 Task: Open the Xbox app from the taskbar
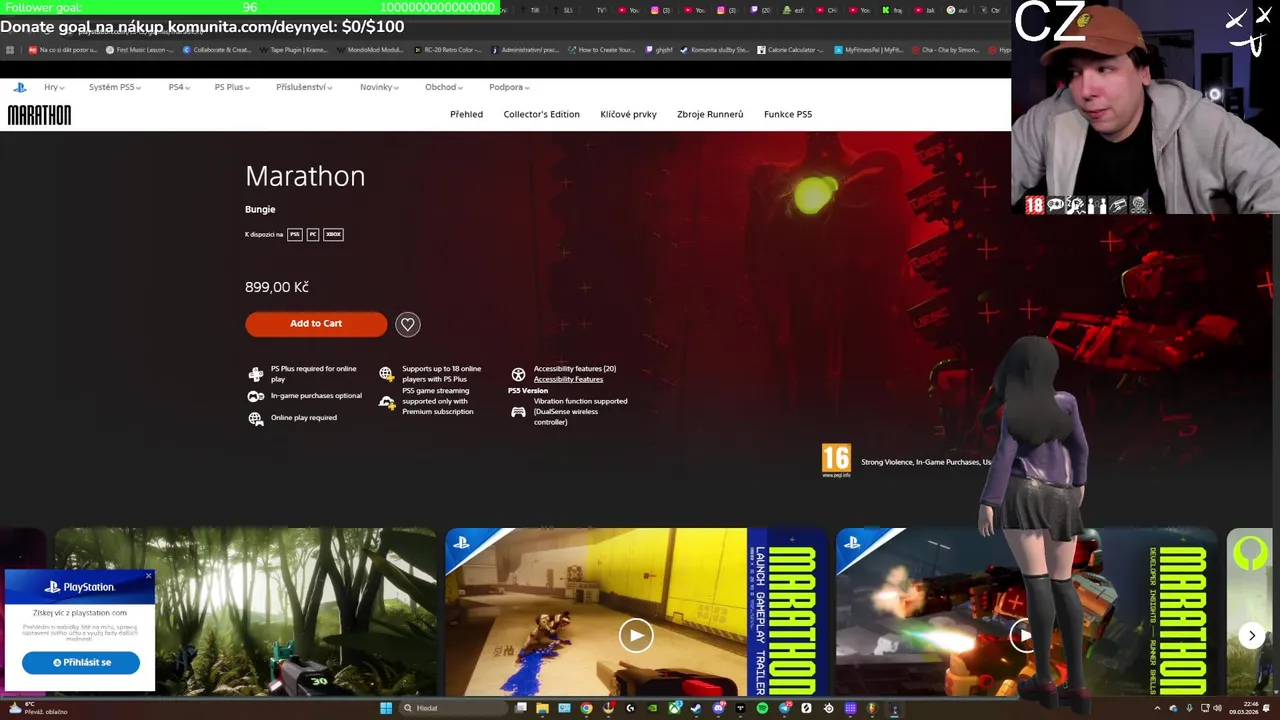[x=675, y=708]
